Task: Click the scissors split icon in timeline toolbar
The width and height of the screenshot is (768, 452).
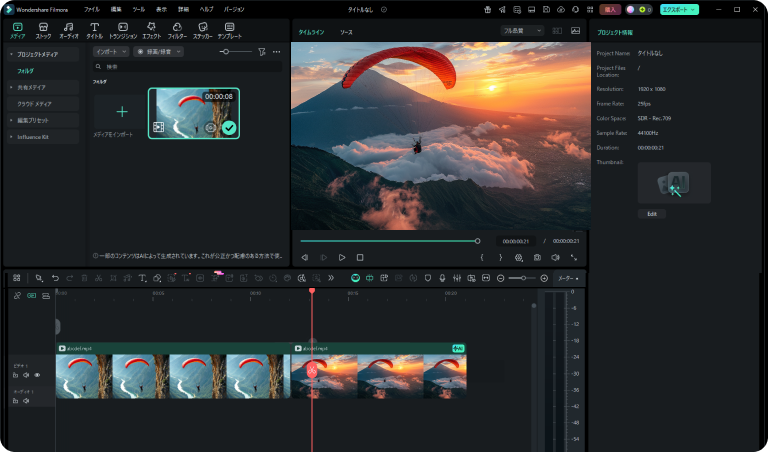Action: pos(98,278)
